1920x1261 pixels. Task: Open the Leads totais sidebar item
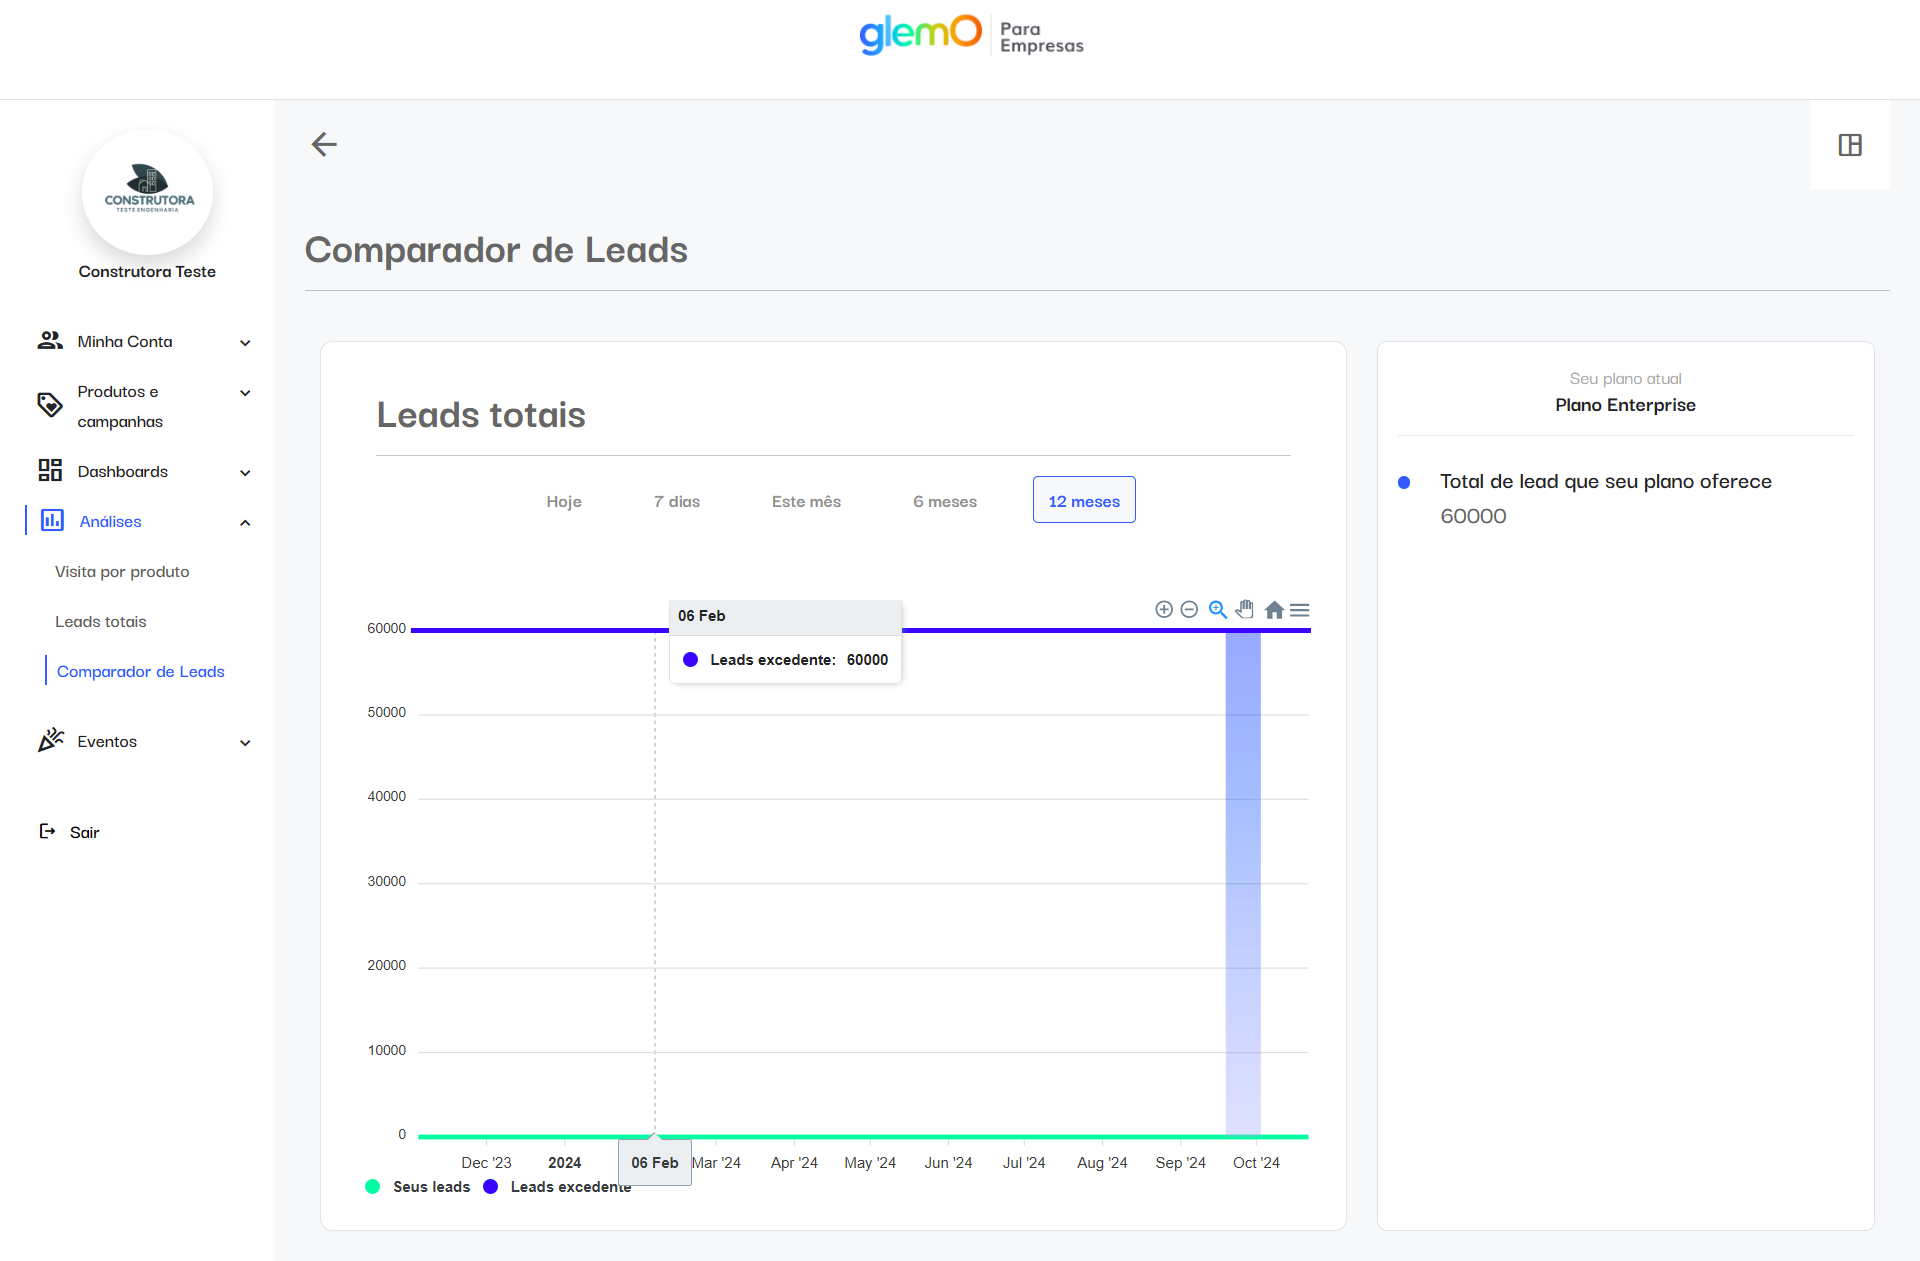click(101, 622)
